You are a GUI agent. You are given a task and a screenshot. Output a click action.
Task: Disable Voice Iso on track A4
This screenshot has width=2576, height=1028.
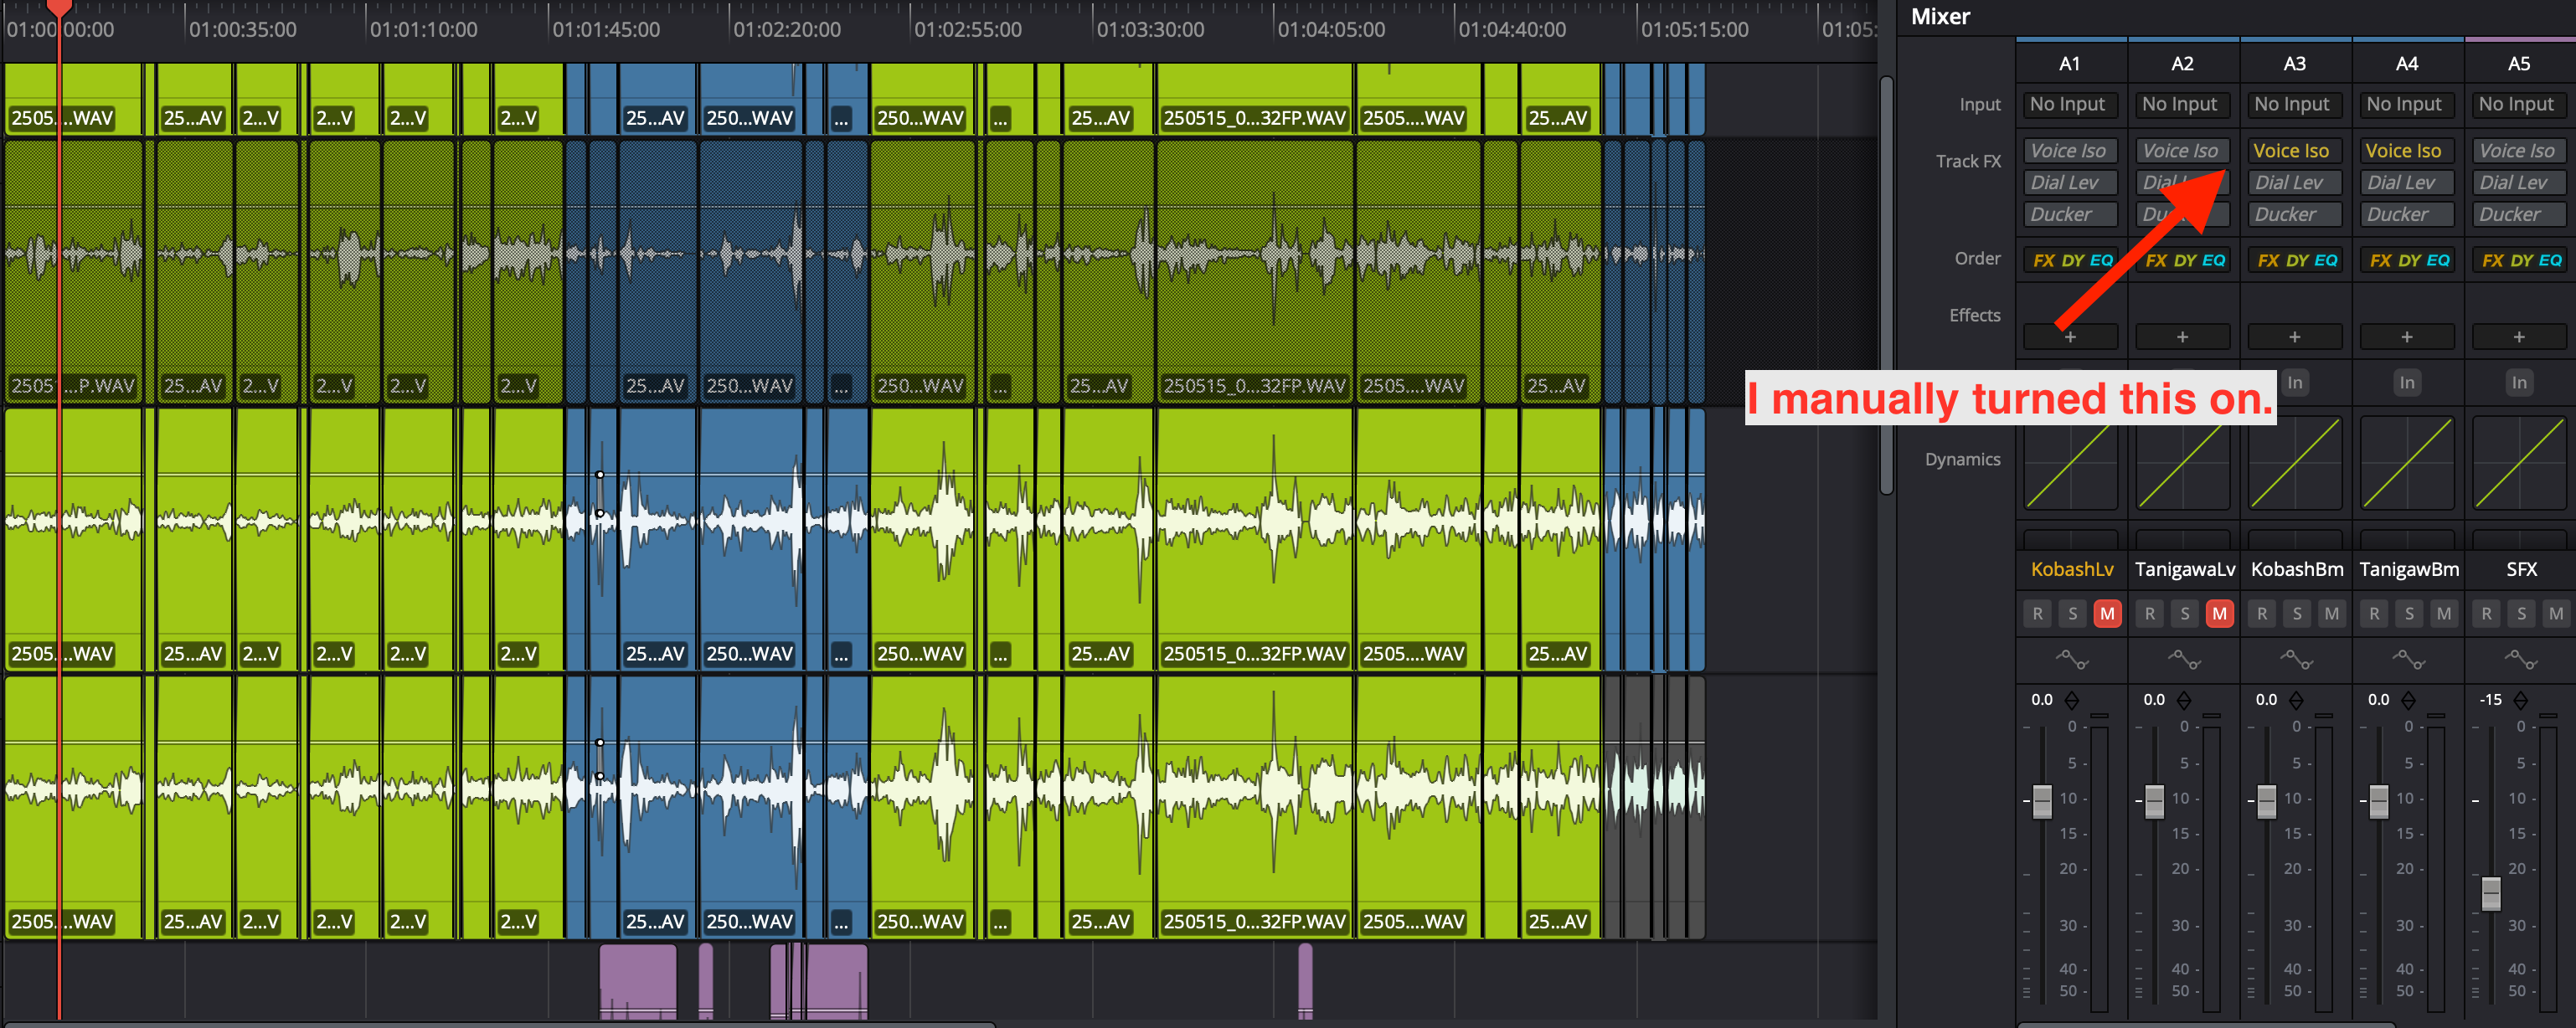tap(2406, 151)
